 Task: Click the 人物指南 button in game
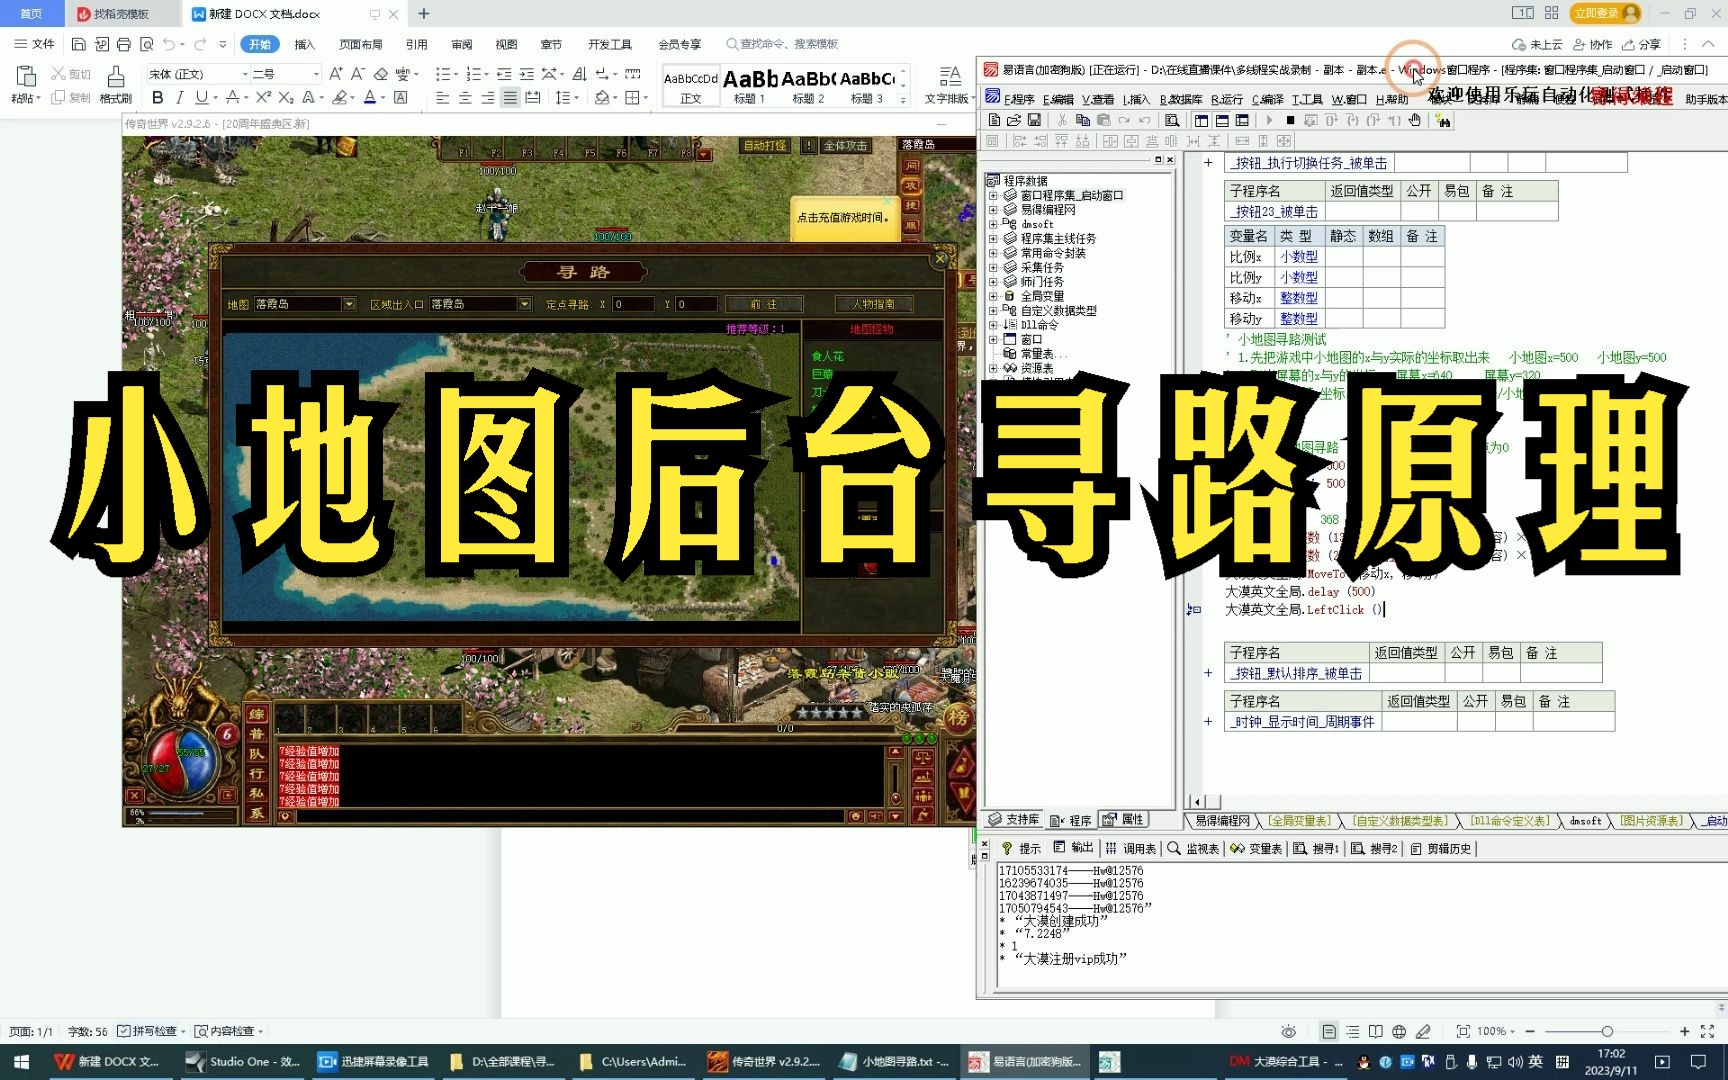pyautogui.click(x=874, y=304)
